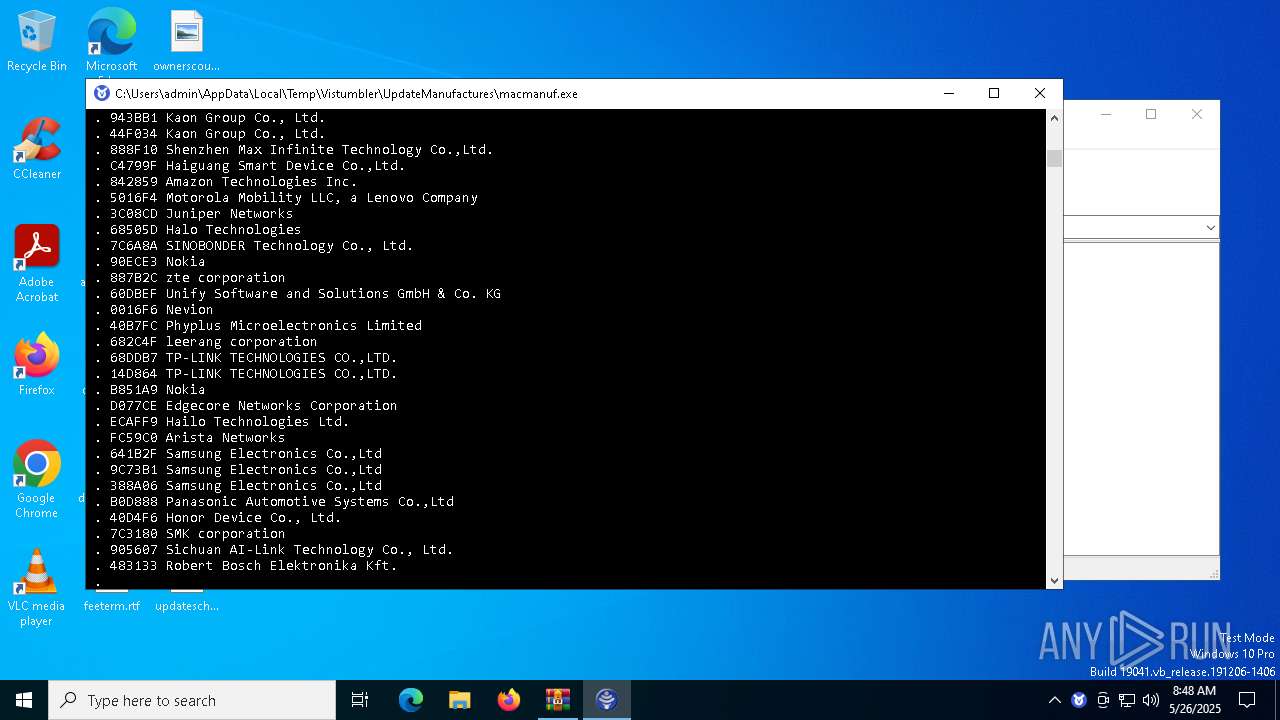Click the Arista Networks line
The image size is (1280, 720).
(190, 438)
